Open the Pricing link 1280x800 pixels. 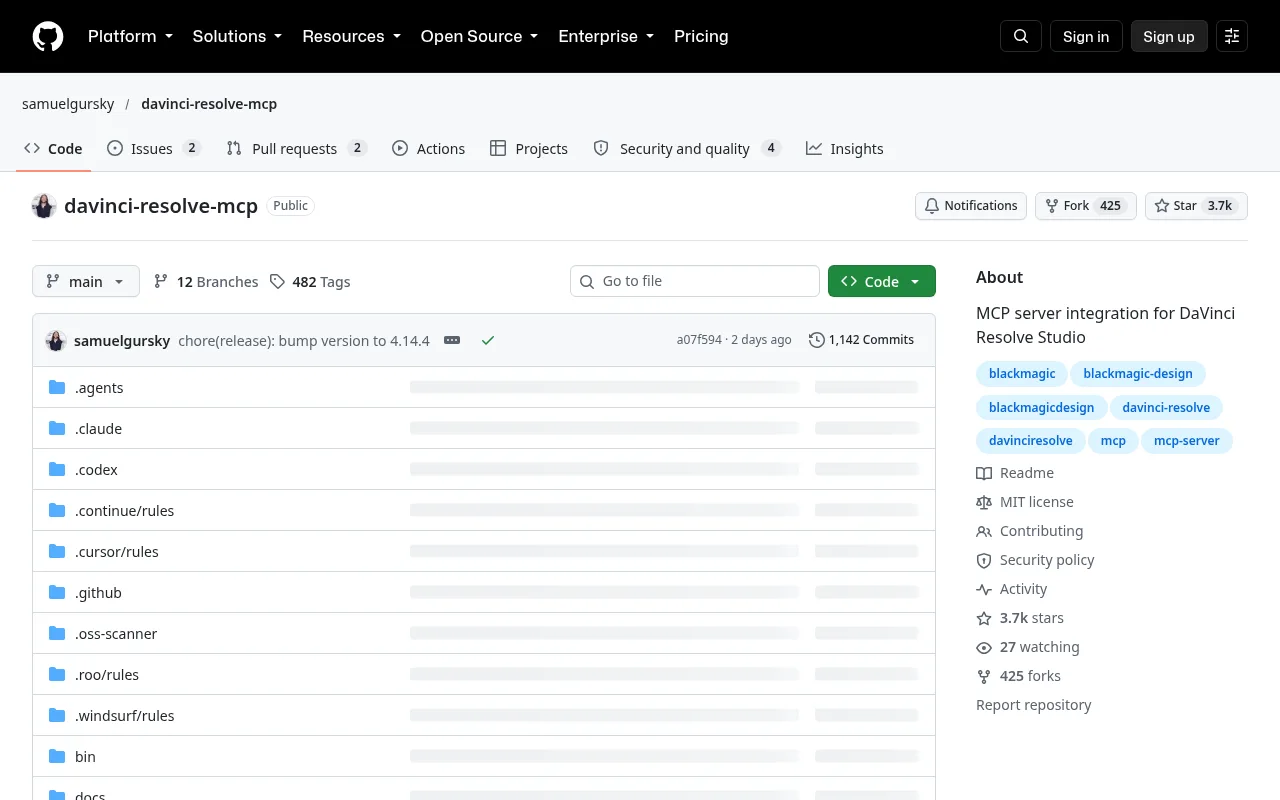point(701,36)
